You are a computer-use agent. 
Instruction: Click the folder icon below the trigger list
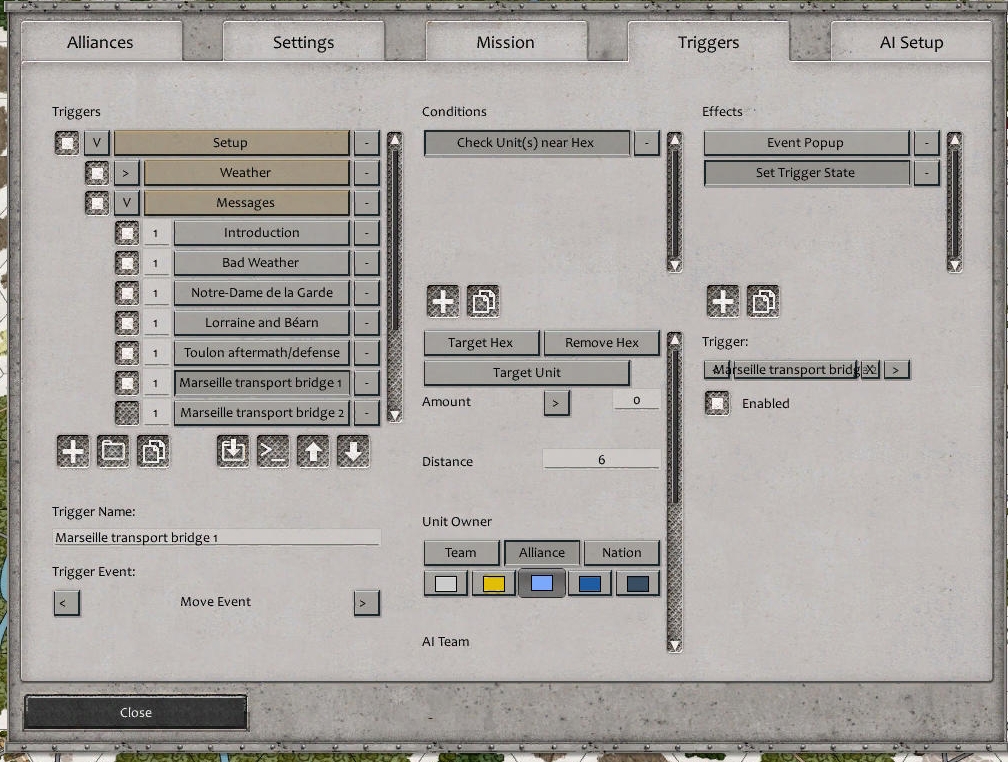113,451
